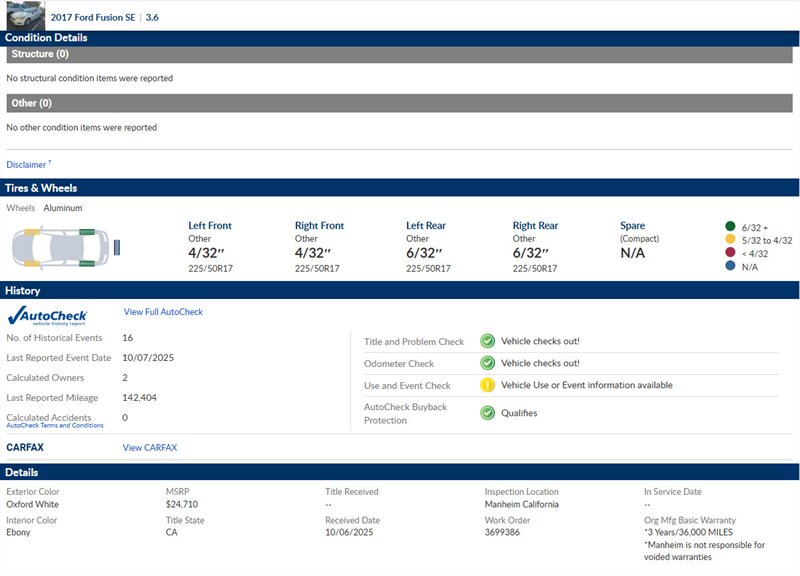Open the View Full AutoCheck link
The width and height of the screenshot is (800, 576).
point(163,312)
